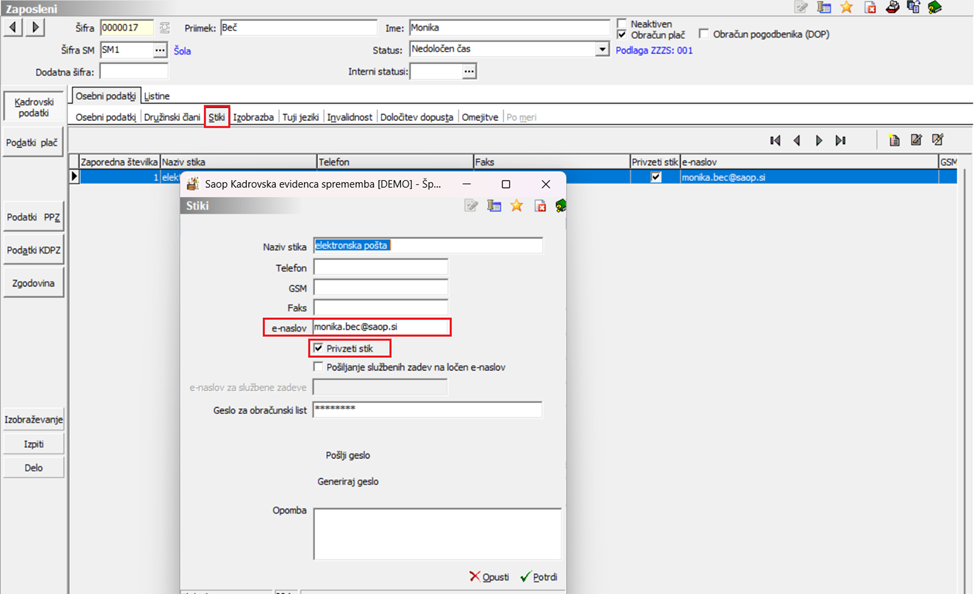
Task: Open Omejitve sub-tab
Action: pos(480,117)
